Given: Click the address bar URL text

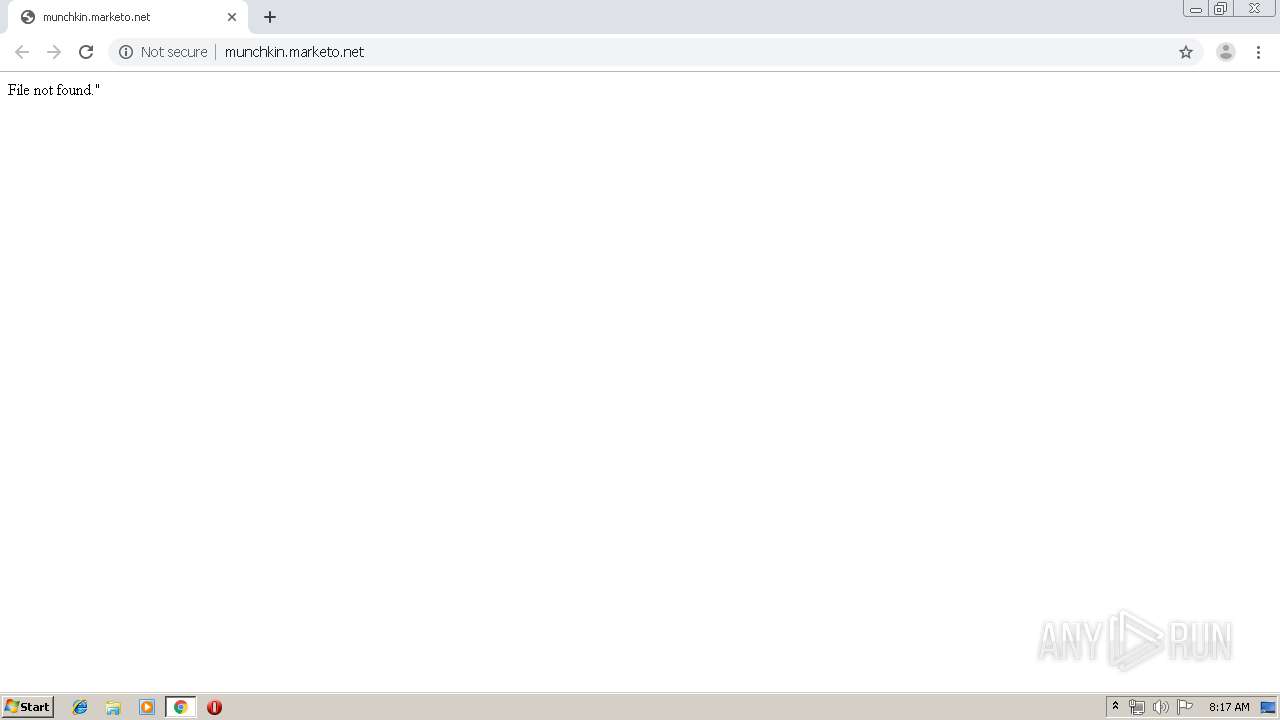Looking at the screenshot, I should point(294,52).
